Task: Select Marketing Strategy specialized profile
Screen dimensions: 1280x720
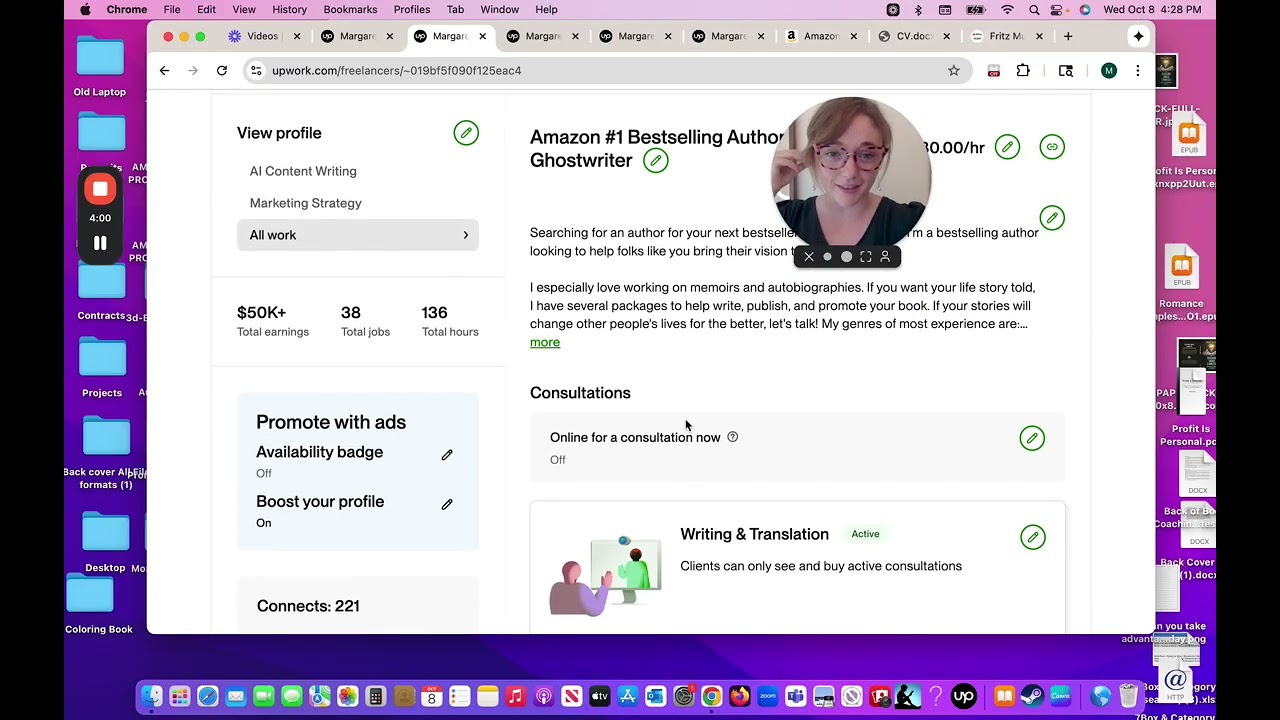Action: coord(306,203)
